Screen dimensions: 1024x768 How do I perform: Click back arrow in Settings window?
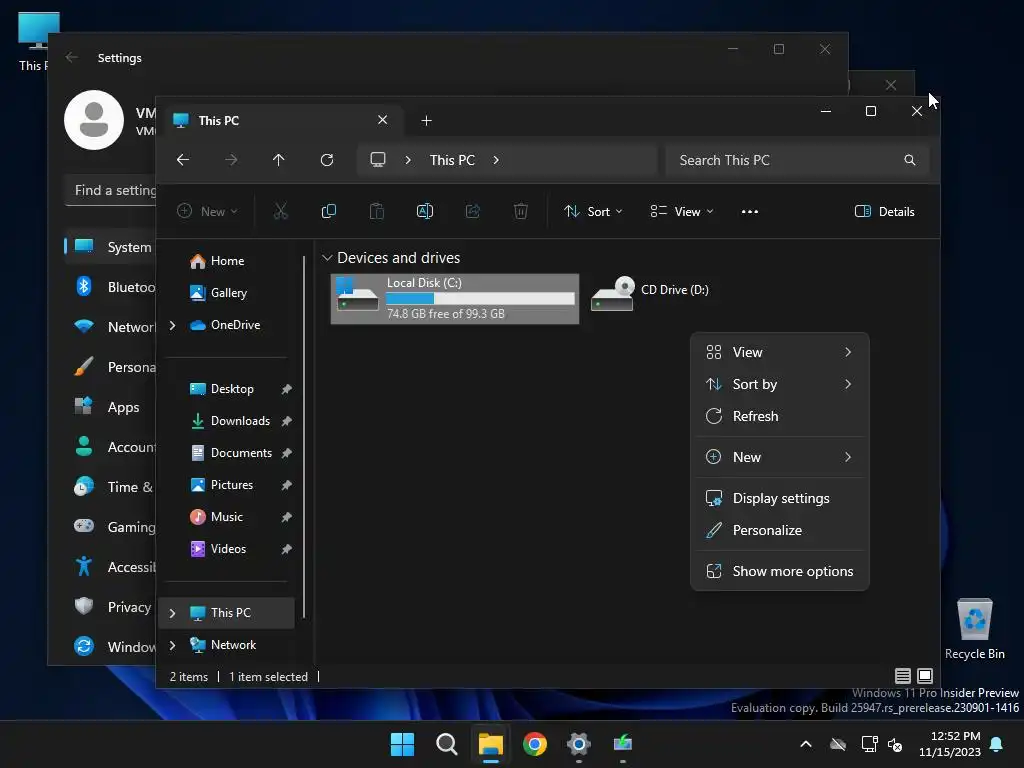pyautogui.click(x=72, y=57)
